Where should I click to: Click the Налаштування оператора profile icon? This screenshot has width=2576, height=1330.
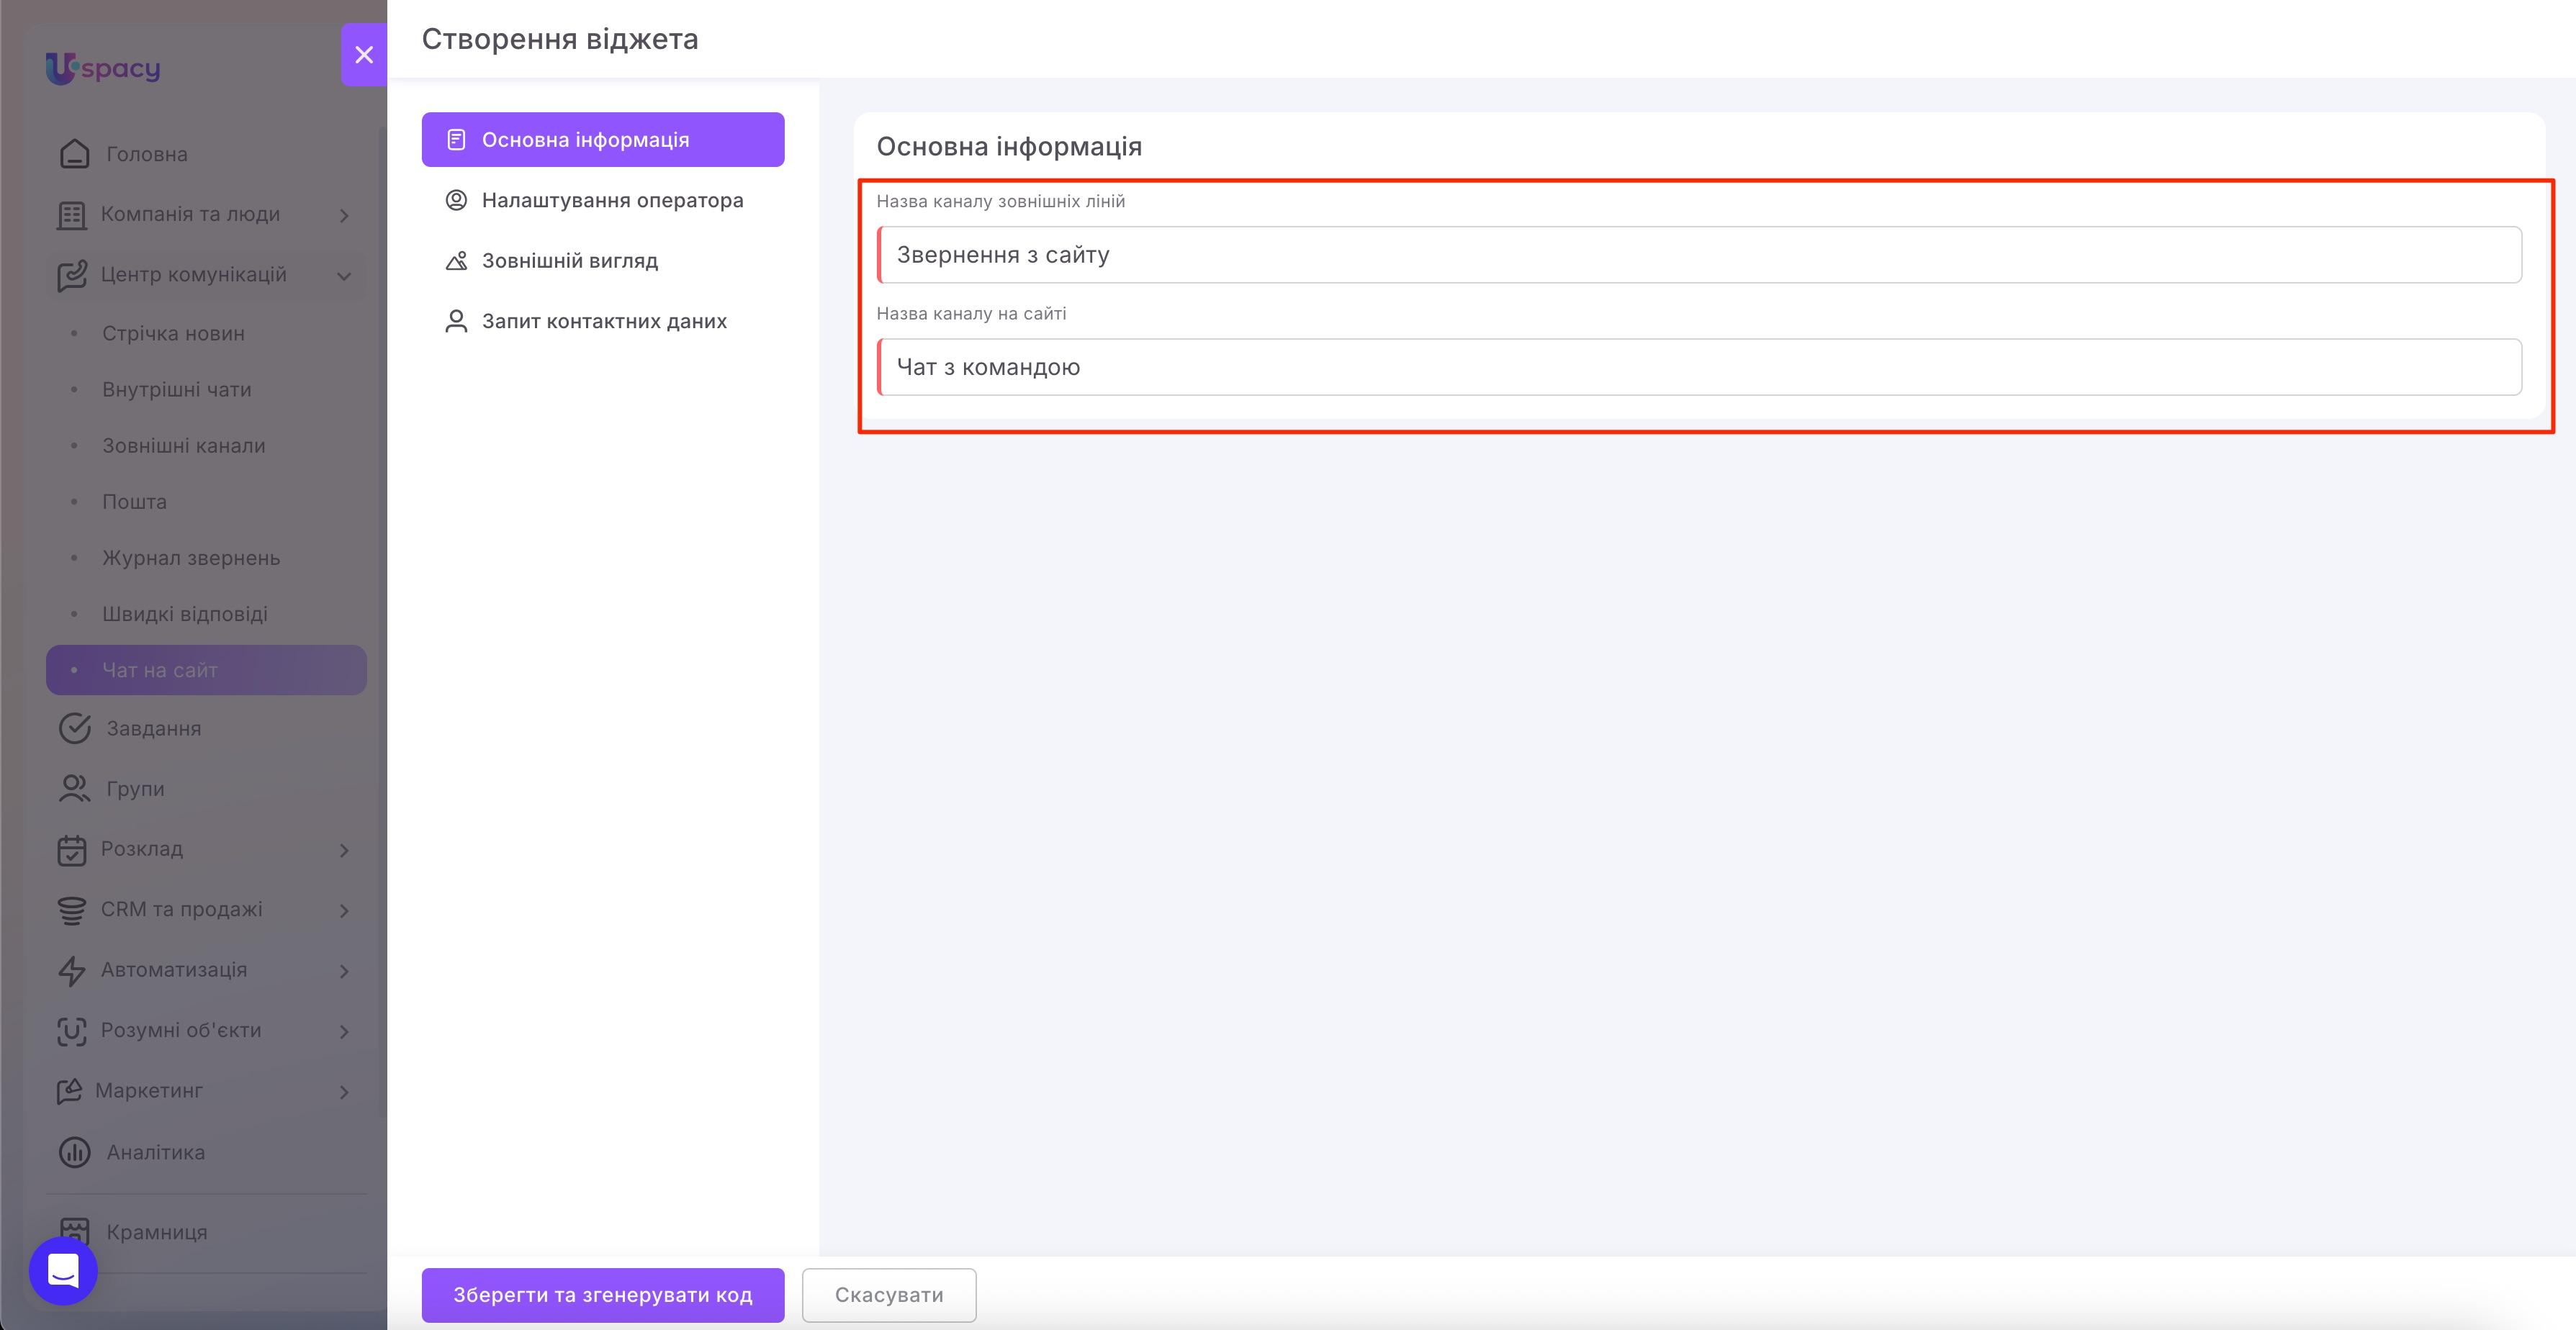456,200
